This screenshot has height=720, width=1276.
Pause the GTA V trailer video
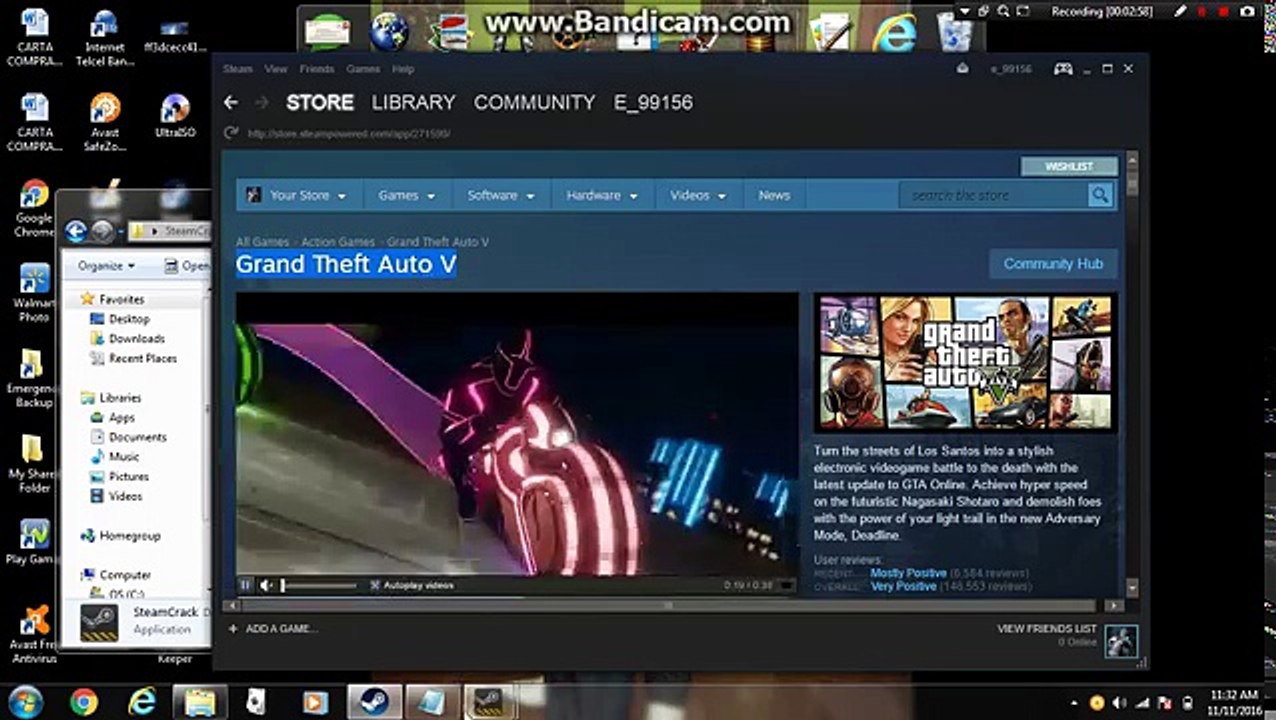(x=245, y=585)
